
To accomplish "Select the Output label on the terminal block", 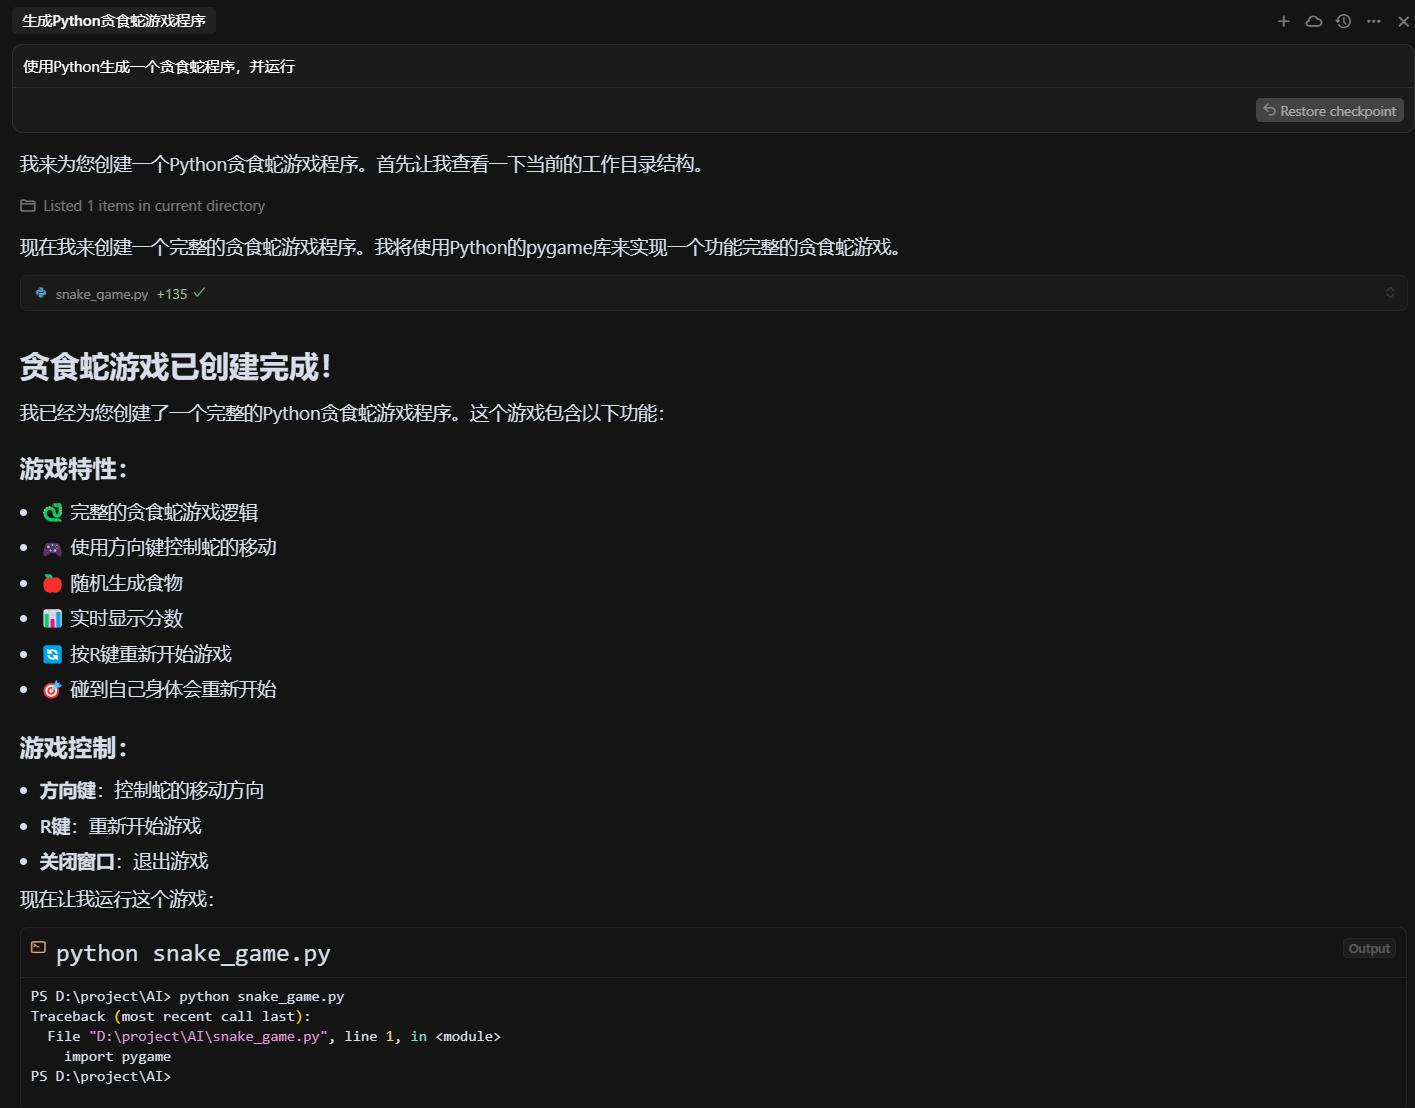I will 1368,948.
